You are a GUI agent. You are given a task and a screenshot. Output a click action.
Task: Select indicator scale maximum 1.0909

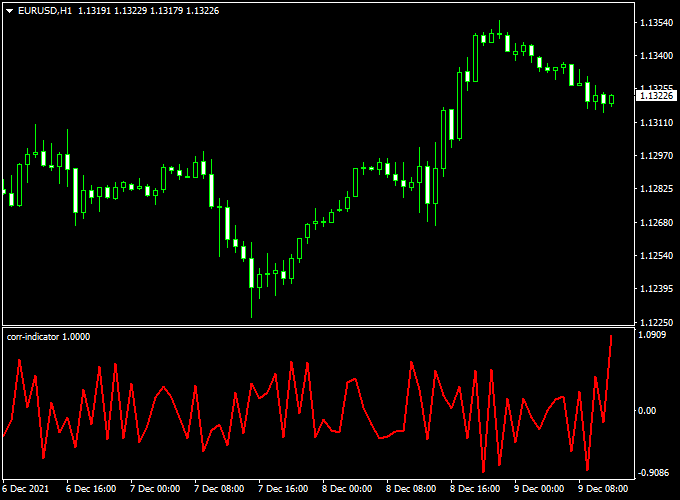click(652, 334)
